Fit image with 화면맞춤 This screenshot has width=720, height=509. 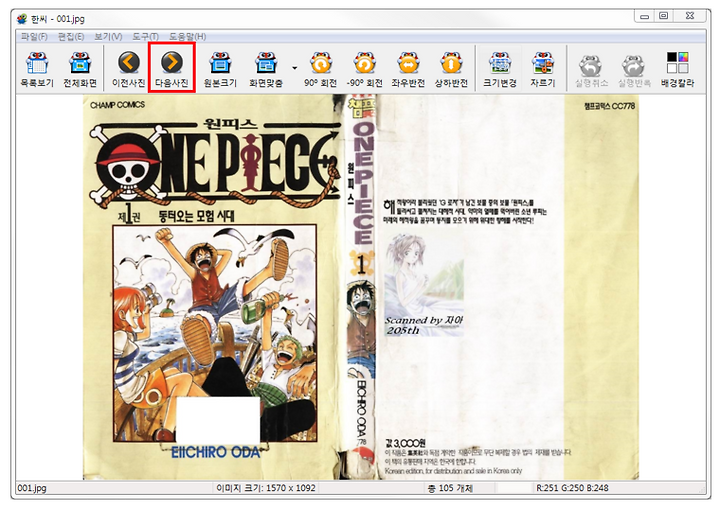(266, 69)
